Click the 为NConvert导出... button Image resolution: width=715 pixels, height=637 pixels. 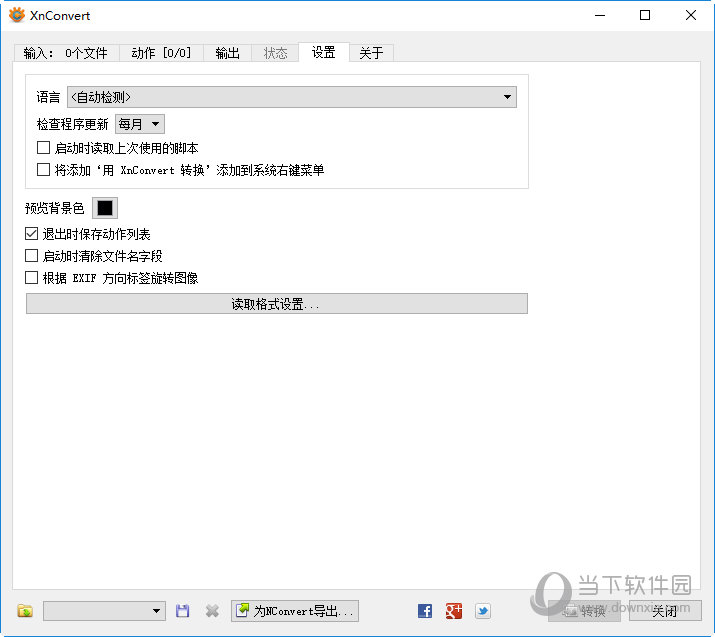[x=295, y=611]
